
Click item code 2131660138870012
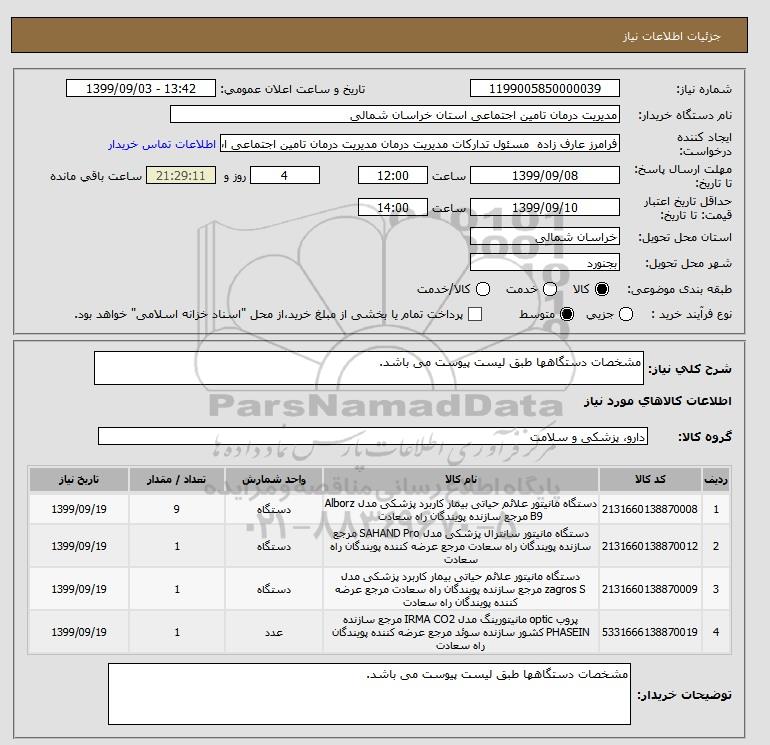[x=650, y=546]
